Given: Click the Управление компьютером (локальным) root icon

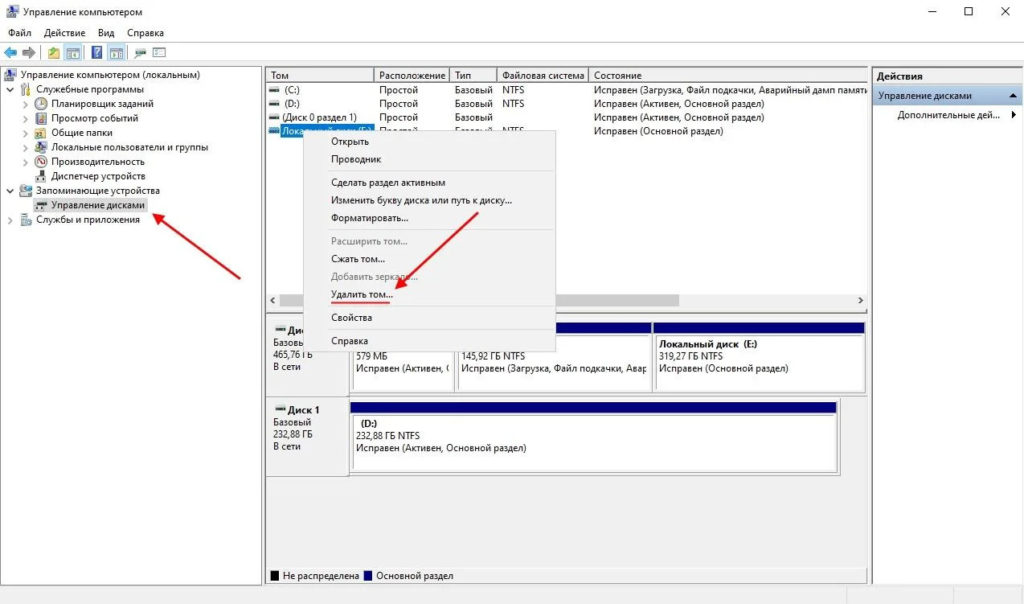Looking at the screenshot, I should pyautogui.click(x=10, y=74).
